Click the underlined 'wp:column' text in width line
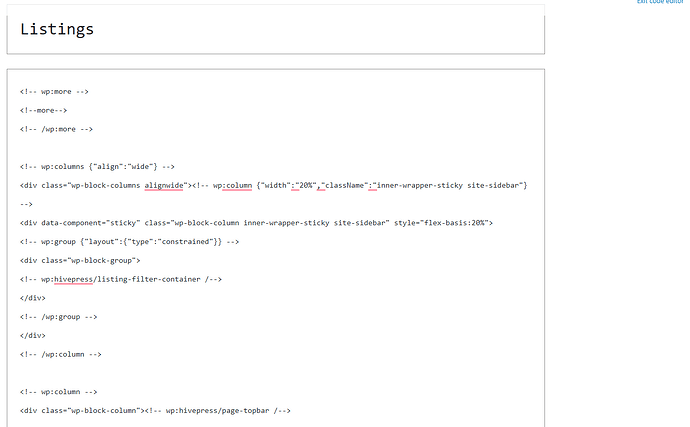 (237, 185)
